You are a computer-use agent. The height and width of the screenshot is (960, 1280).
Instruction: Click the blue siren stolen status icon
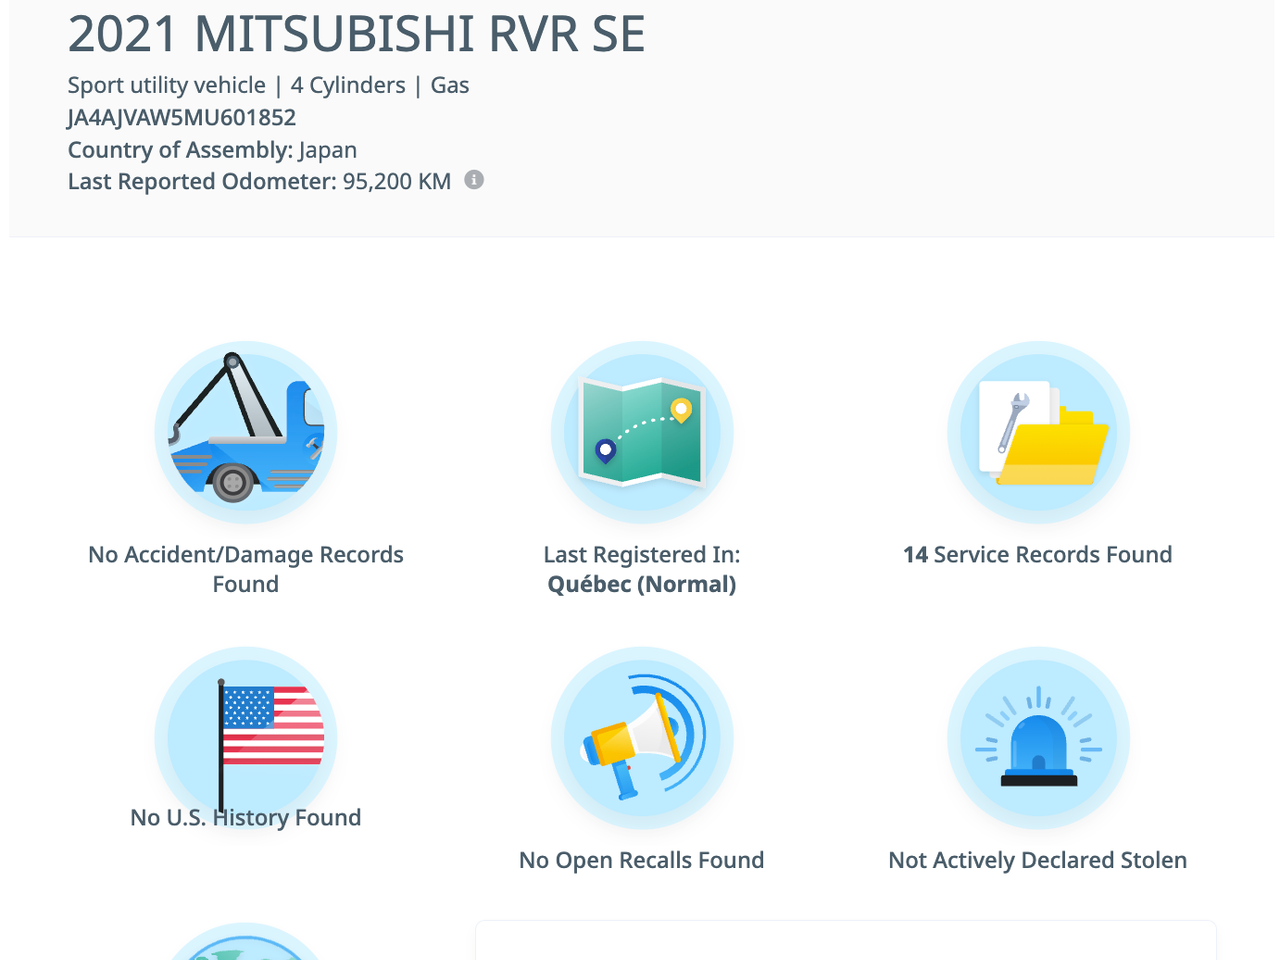[x=1038, y=739]
